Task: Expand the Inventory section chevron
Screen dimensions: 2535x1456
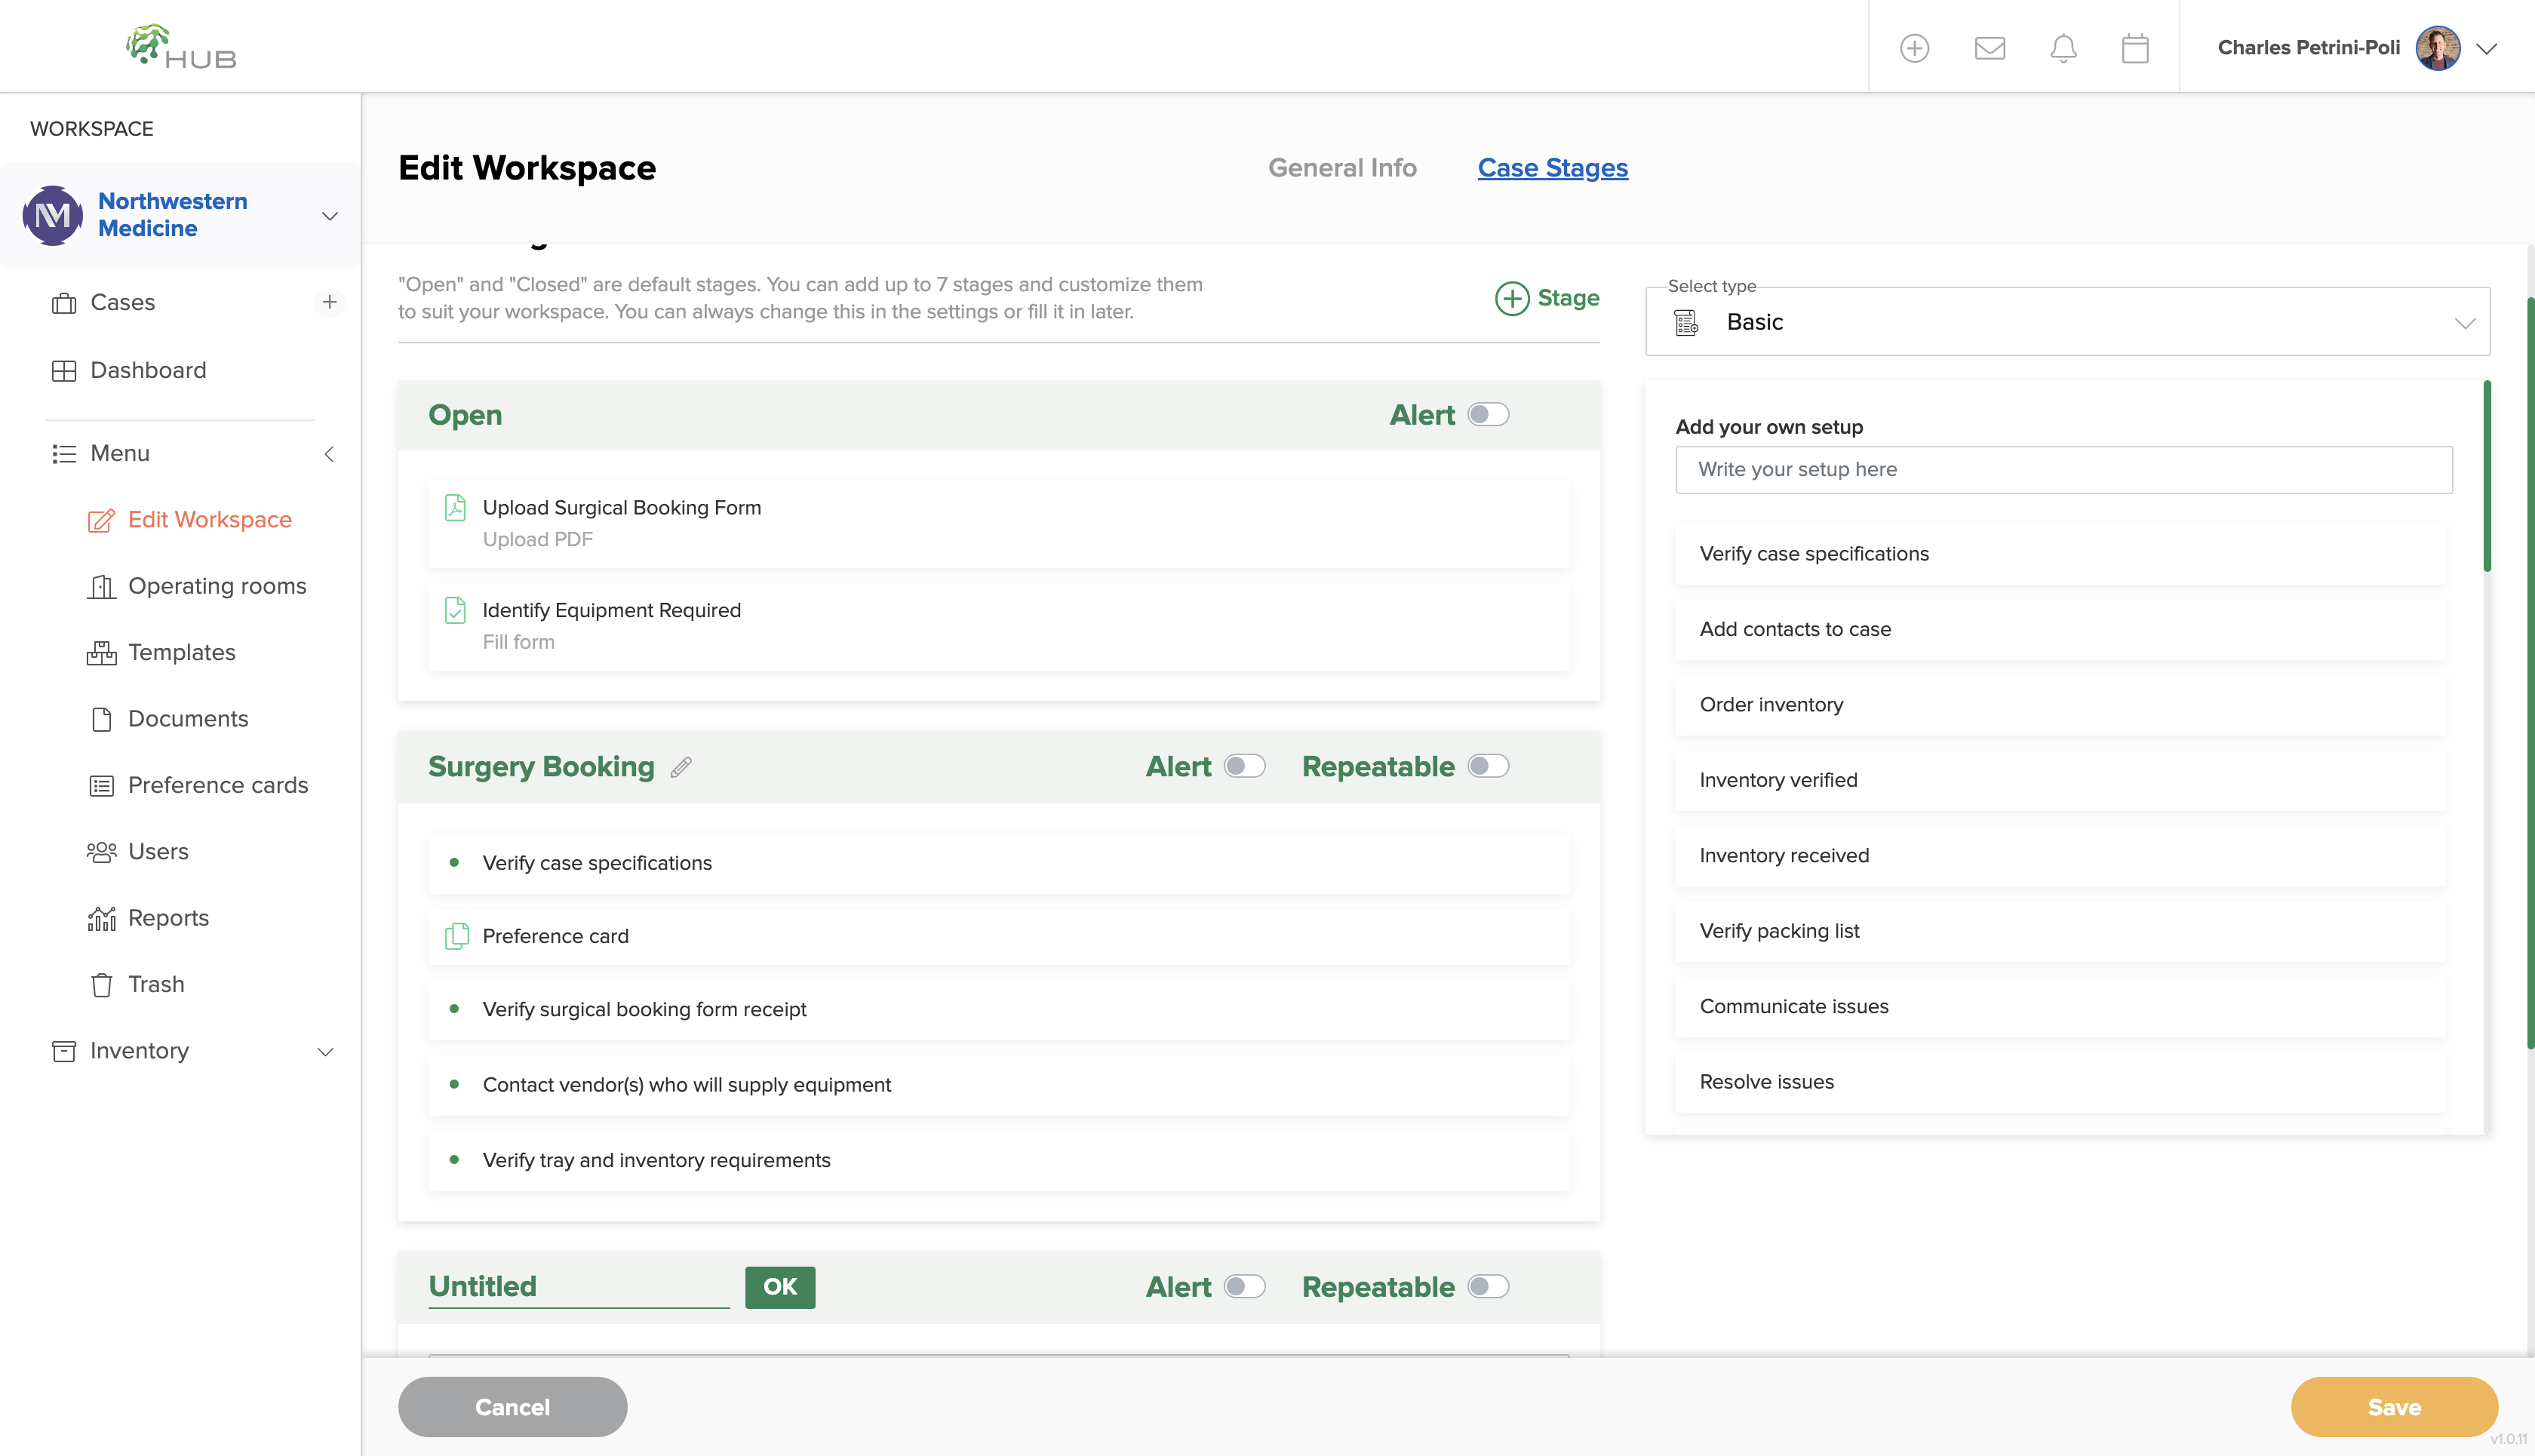Action: coord(325,1051)
